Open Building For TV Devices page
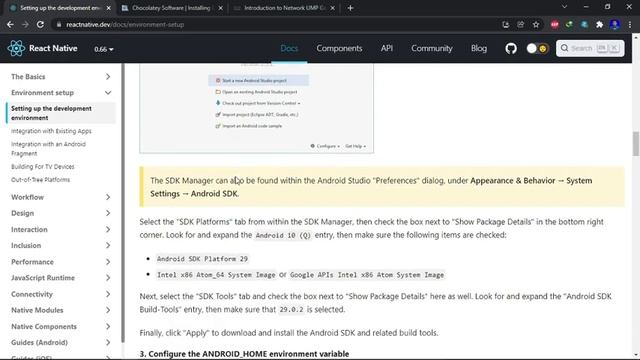The image size is (640, 360). click(x=42, y=167)
